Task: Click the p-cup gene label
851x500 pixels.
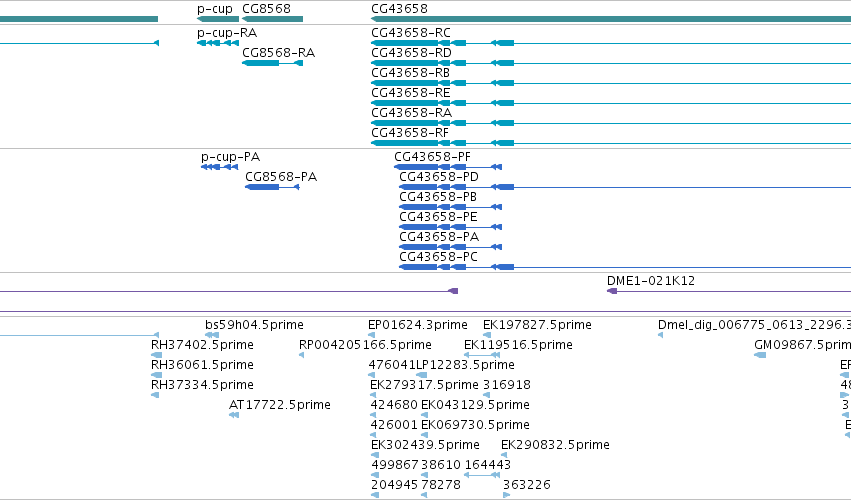Action: click(x=214, y=9)
